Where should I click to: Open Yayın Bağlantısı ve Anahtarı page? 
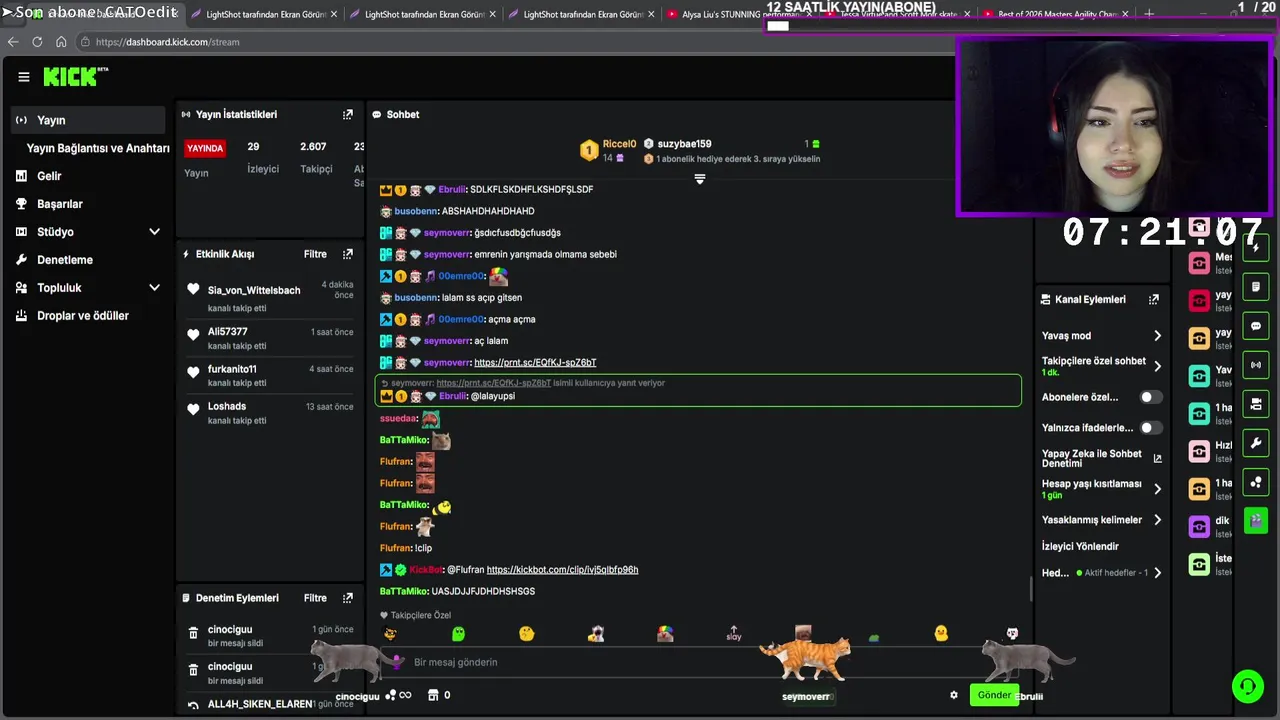click(x=98, y=148)
